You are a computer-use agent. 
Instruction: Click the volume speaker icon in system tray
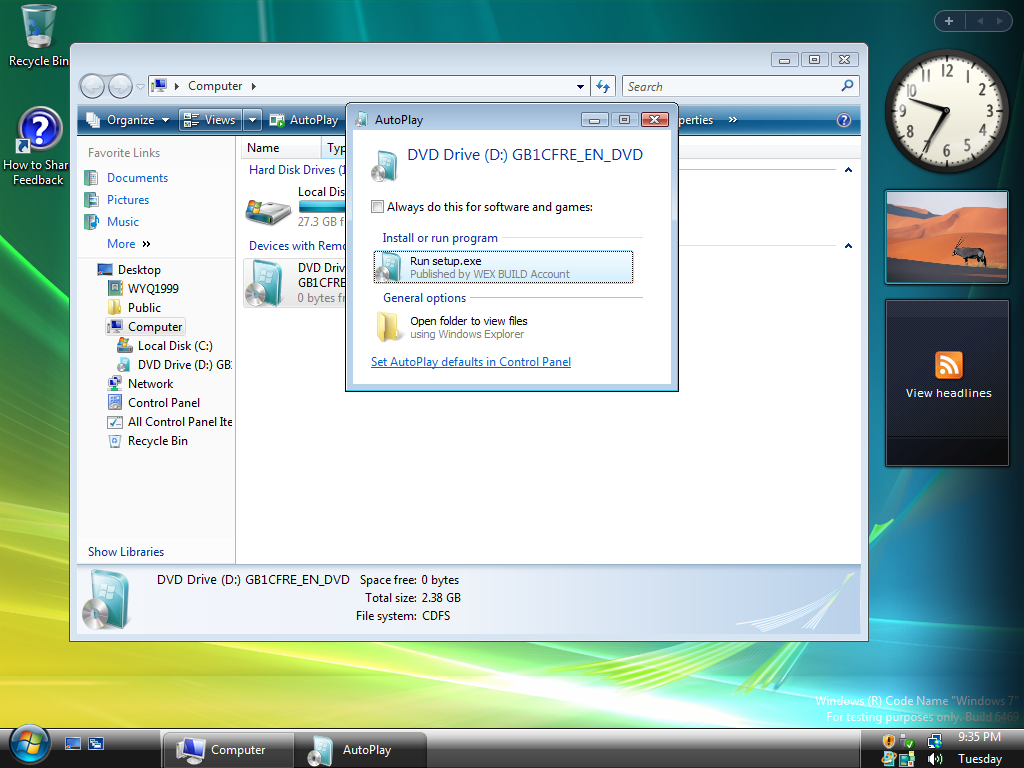(x=935, y=759)
